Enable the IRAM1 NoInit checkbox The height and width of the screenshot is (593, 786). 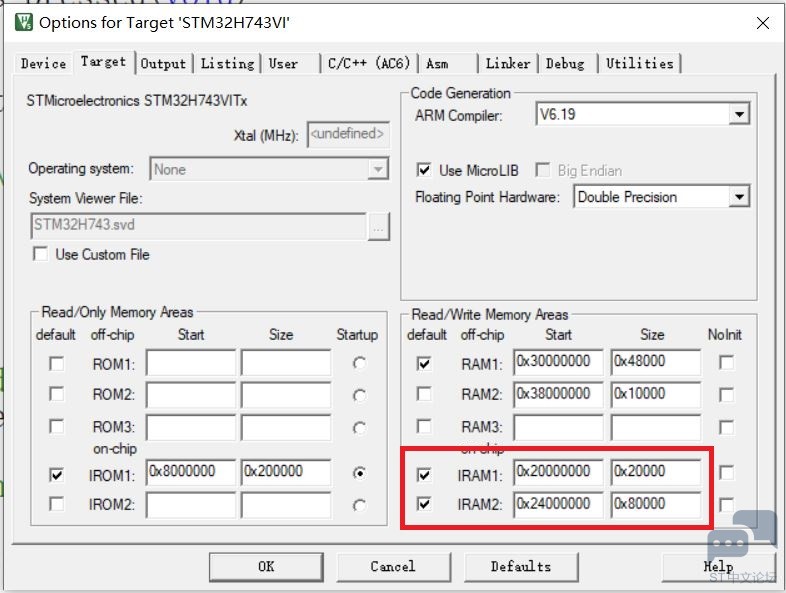726,473
